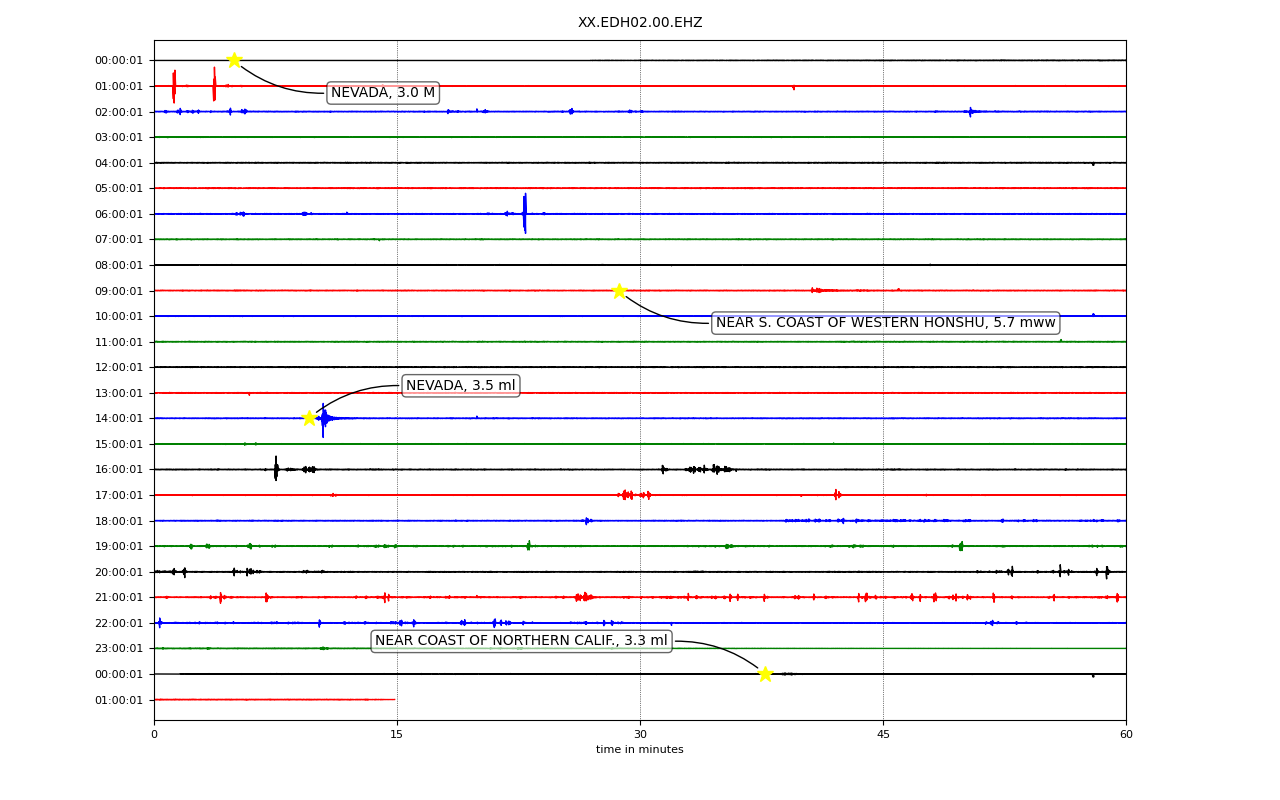Click the 15 tick label on the time axis
Viewport: 1280px width, 800px height.
tap(397, 735)
